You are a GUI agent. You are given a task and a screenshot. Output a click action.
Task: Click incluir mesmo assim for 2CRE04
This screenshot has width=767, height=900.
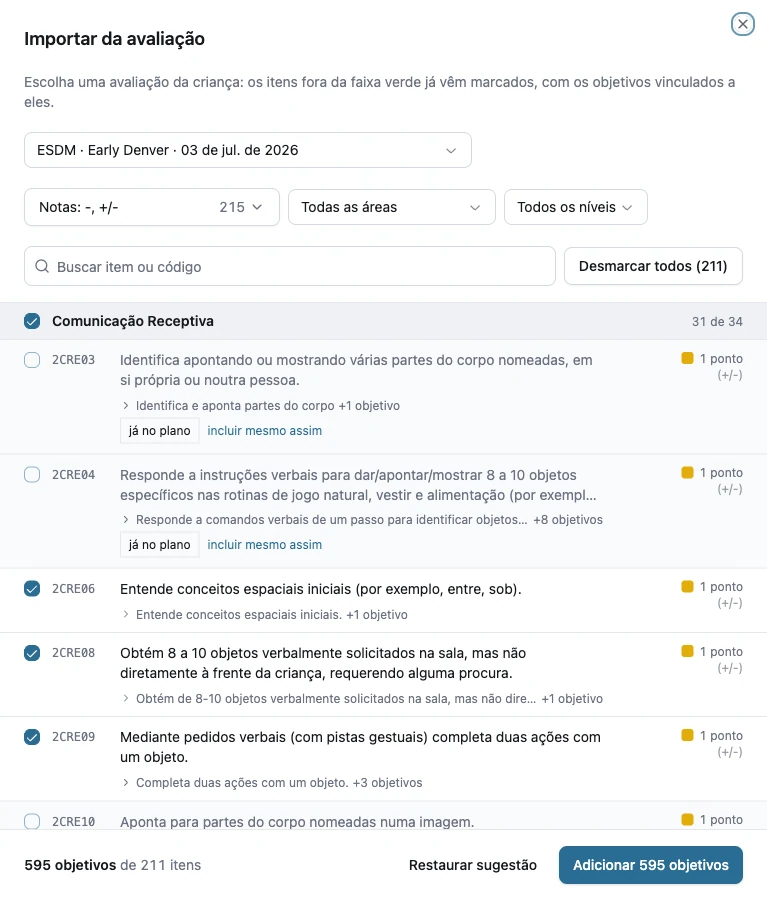click(x=264, y=545)
